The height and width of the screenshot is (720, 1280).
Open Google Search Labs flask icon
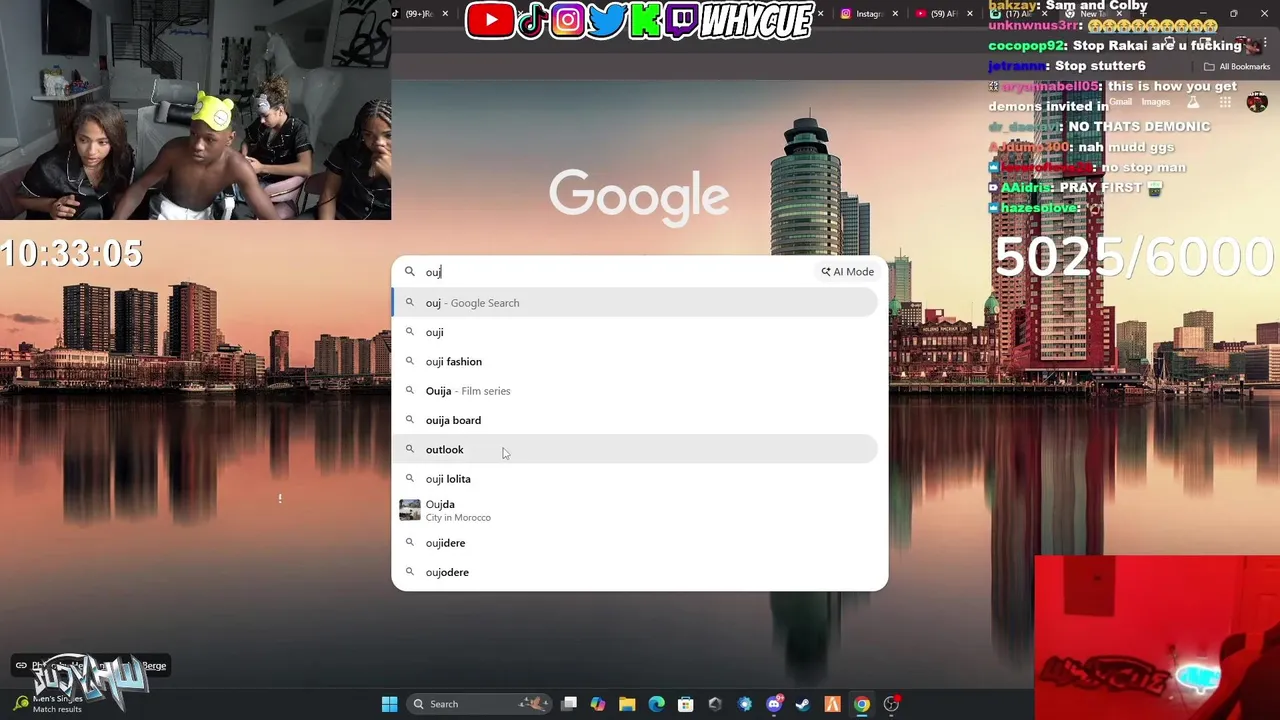1192,102
